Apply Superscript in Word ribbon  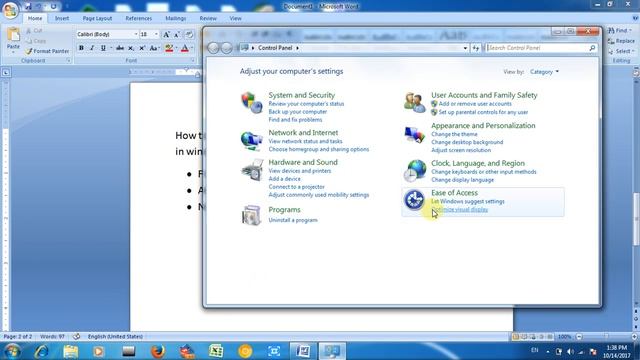142,48
